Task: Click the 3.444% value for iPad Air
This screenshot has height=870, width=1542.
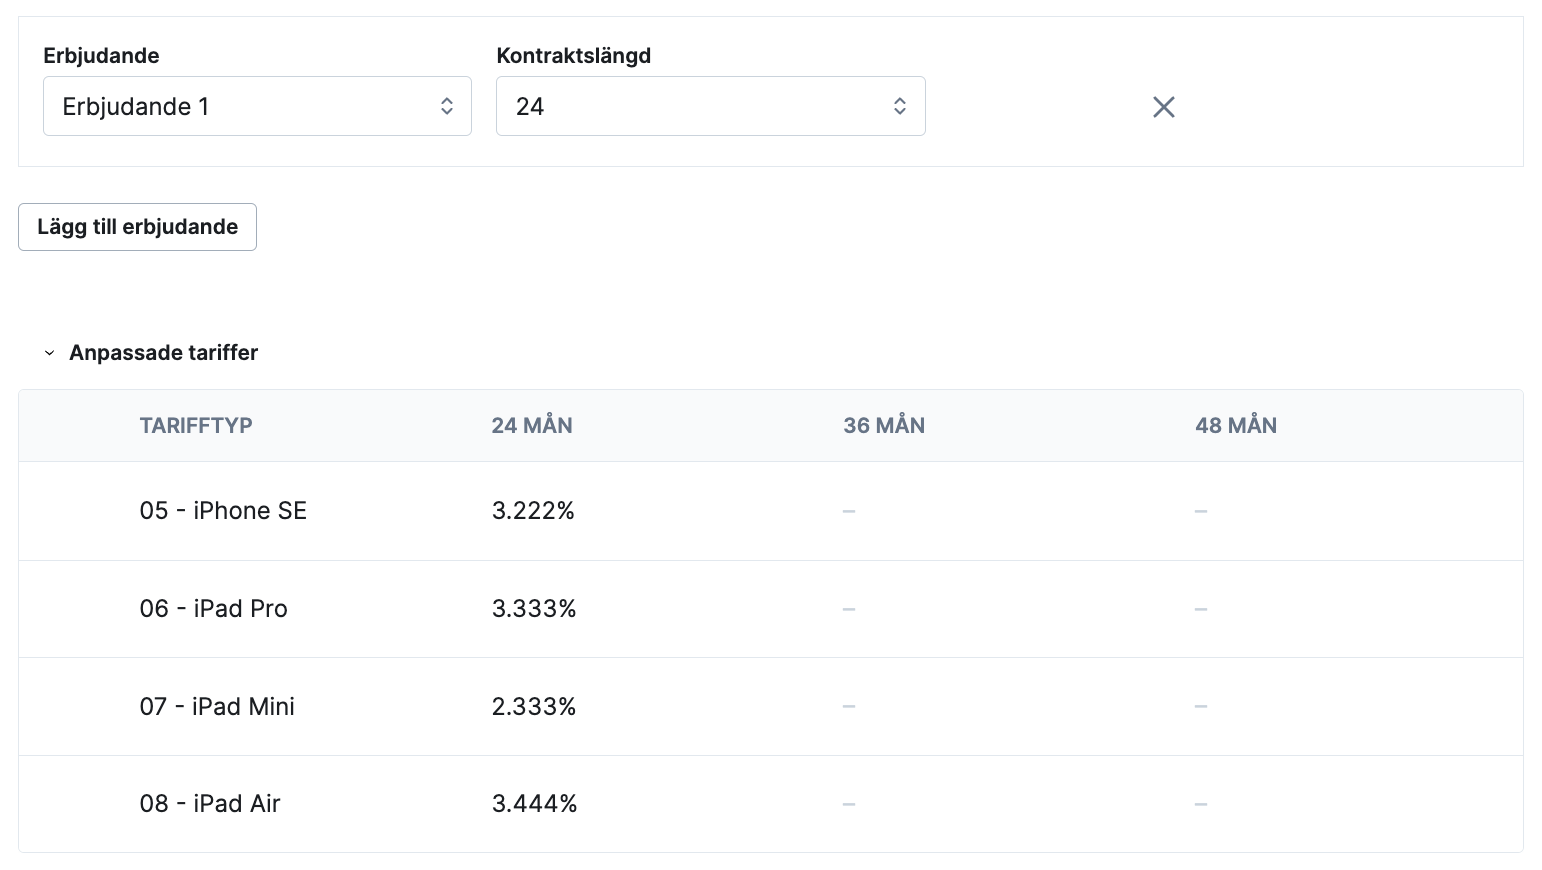Action: click(535, 804)
